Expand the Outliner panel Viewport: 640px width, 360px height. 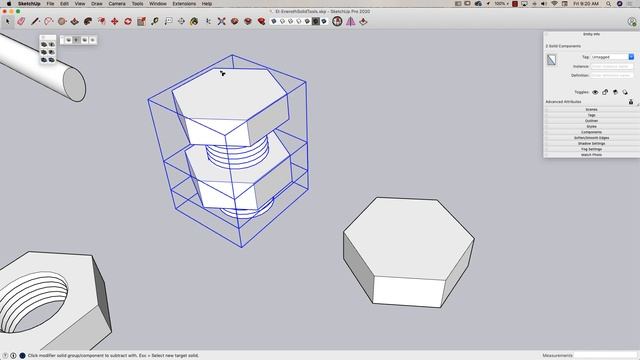[591, 121]
